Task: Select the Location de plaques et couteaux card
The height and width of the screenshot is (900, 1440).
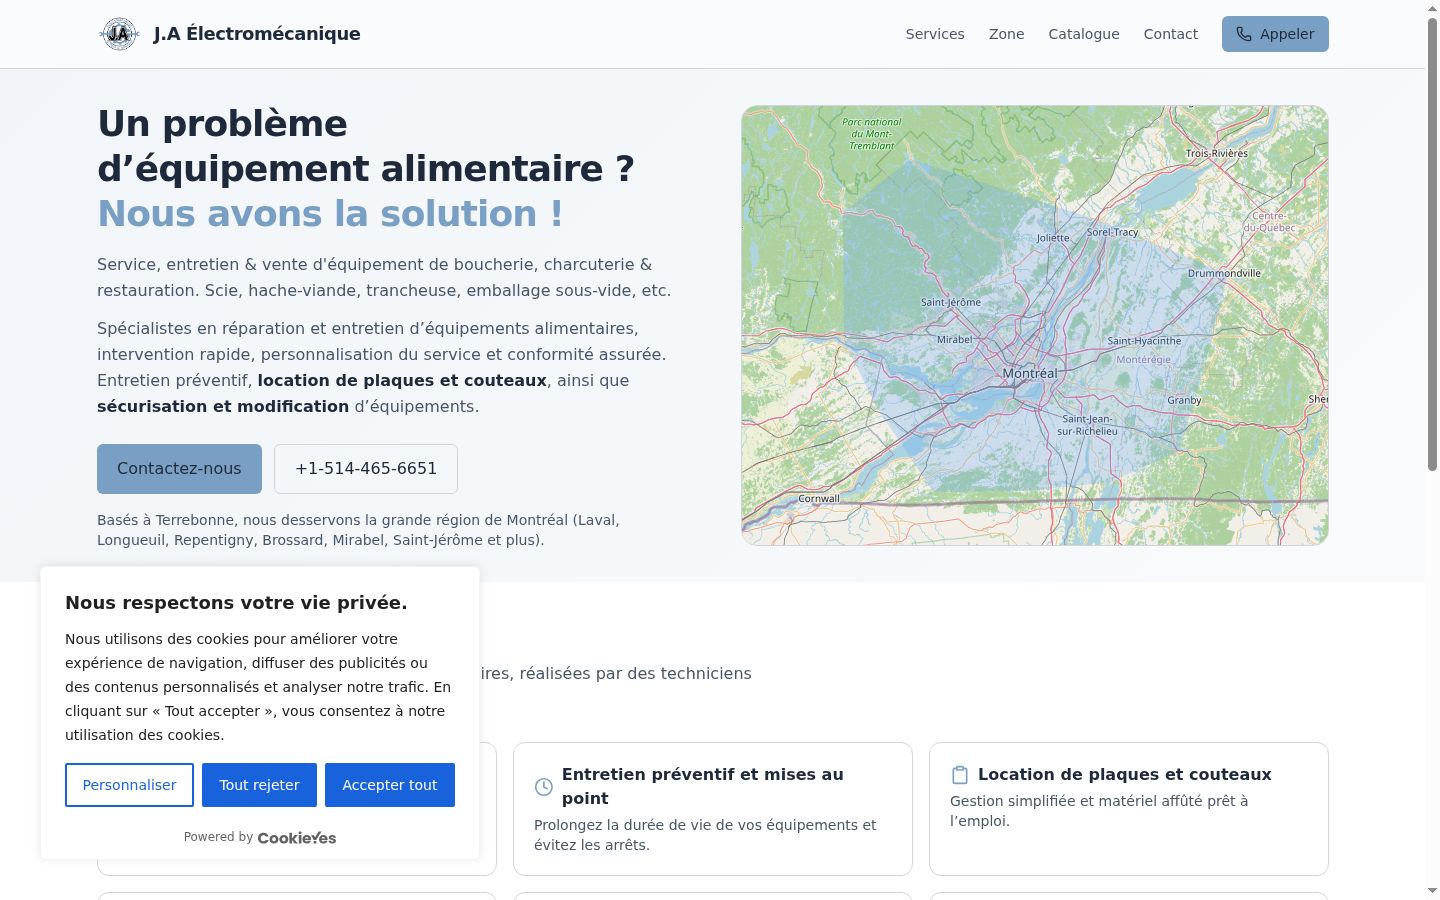Action: point(1129,809)
